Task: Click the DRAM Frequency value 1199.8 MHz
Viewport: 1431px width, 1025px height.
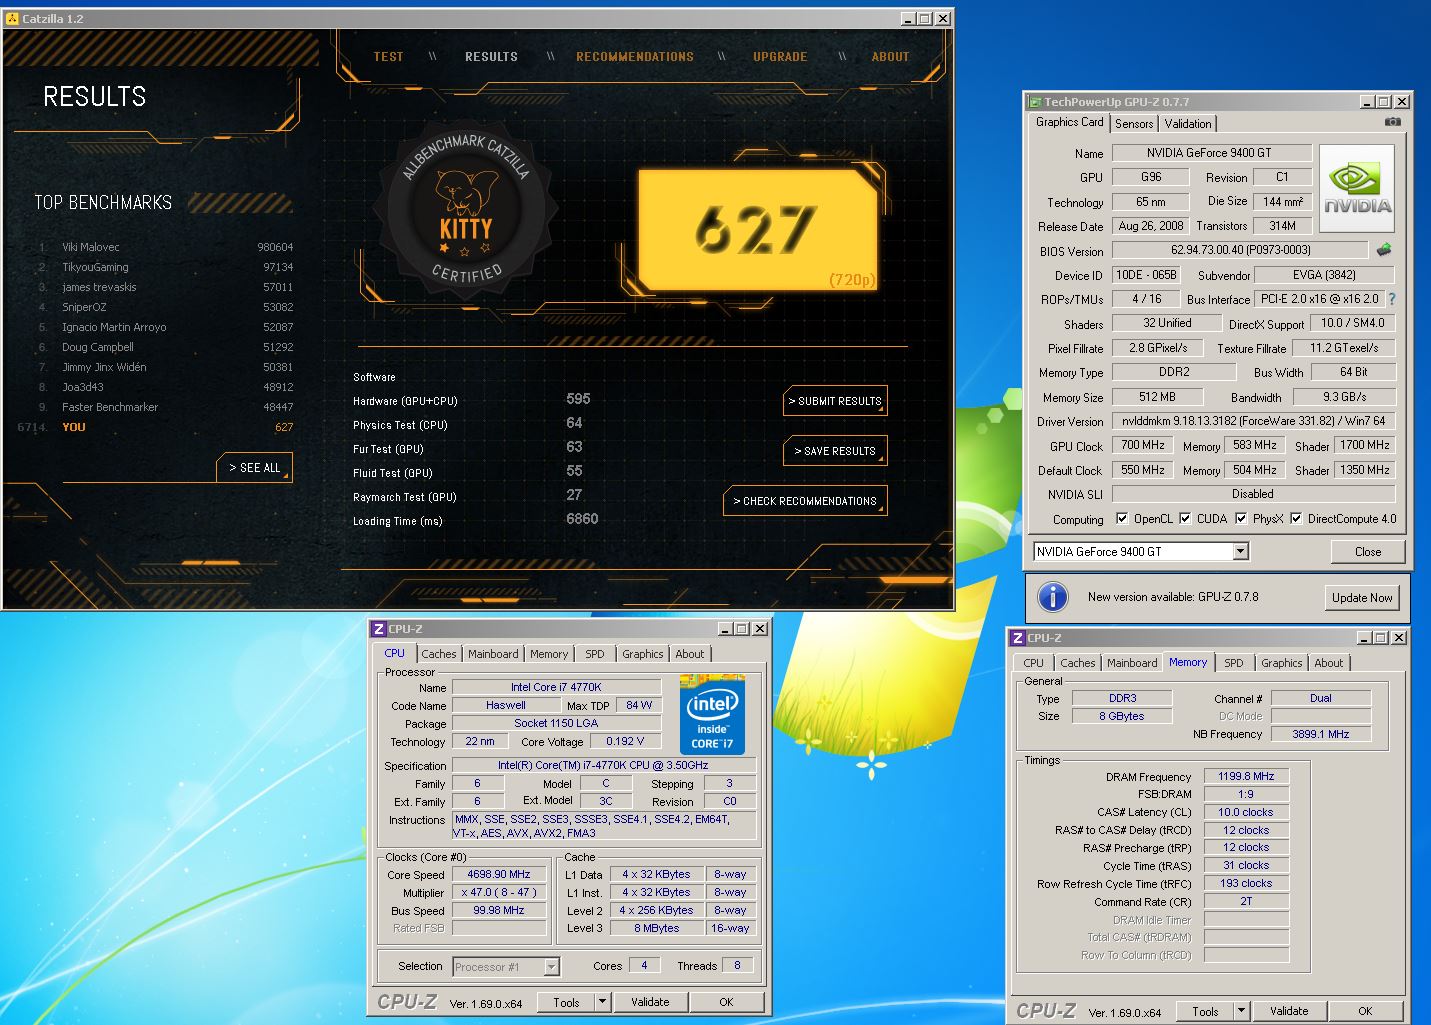Action: click(x=1246, y=776)
